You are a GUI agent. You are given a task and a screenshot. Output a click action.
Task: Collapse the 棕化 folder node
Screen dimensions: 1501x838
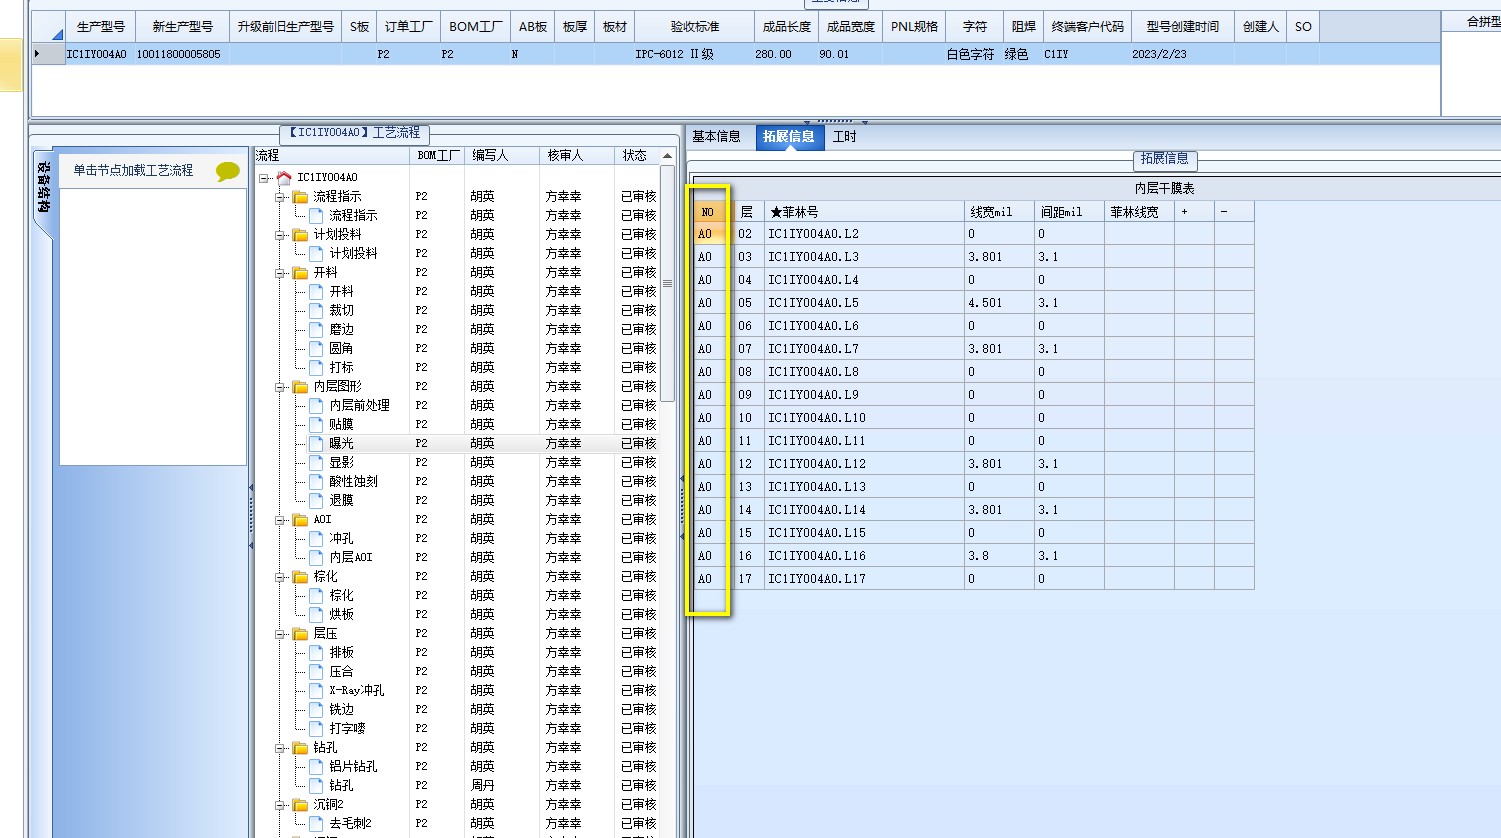(281, 577)
